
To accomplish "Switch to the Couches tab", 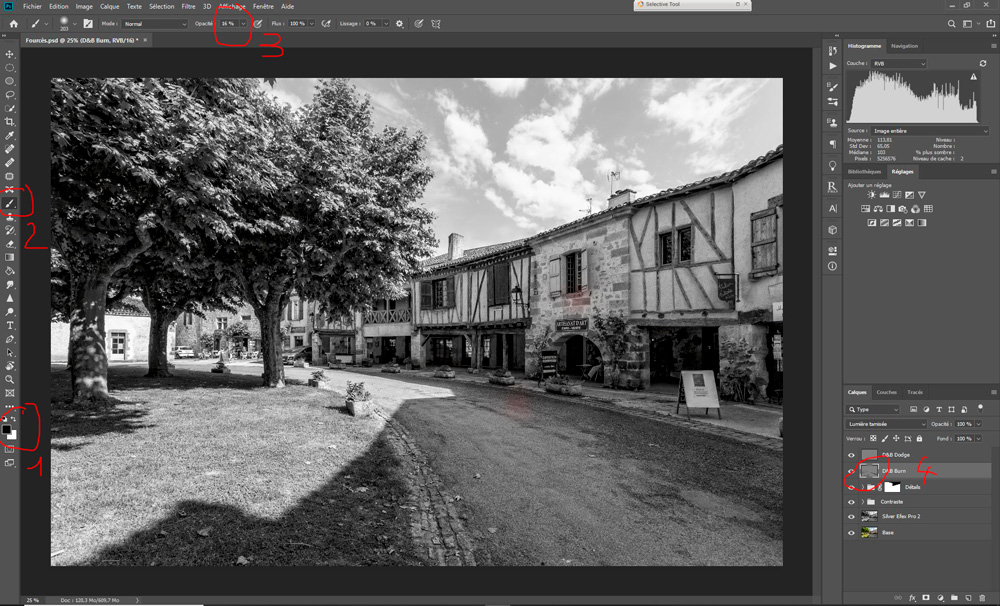I will click(886, 392).
